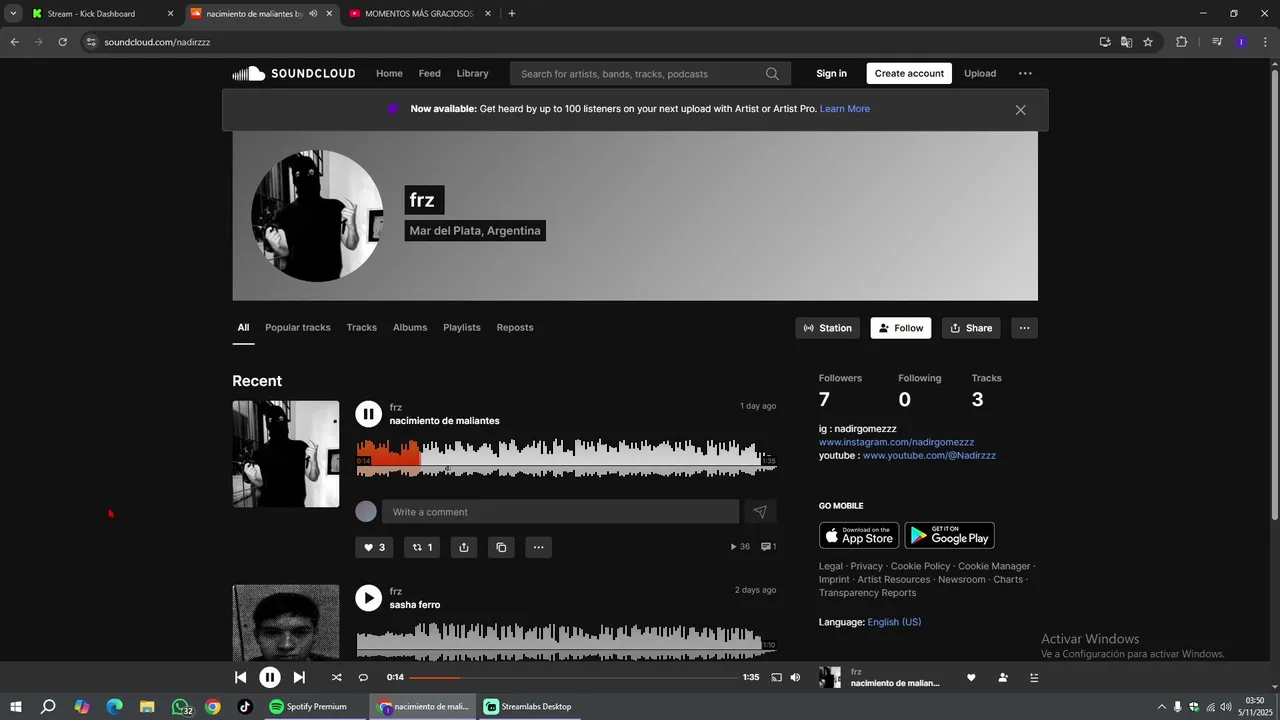The image size is (1280, 720).
Task: Seek on the player progress bar
Action: [574, 677]
